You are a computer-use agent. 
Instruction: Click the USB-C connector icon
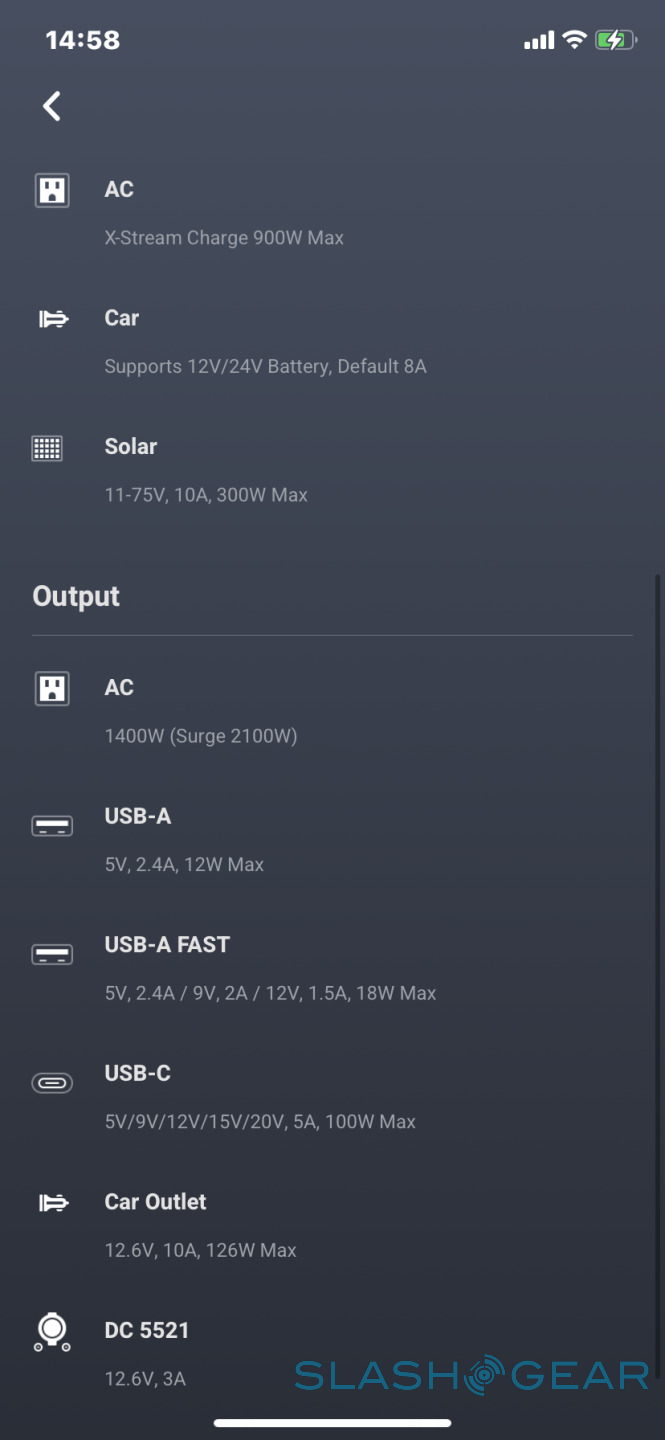[52, 1083]
